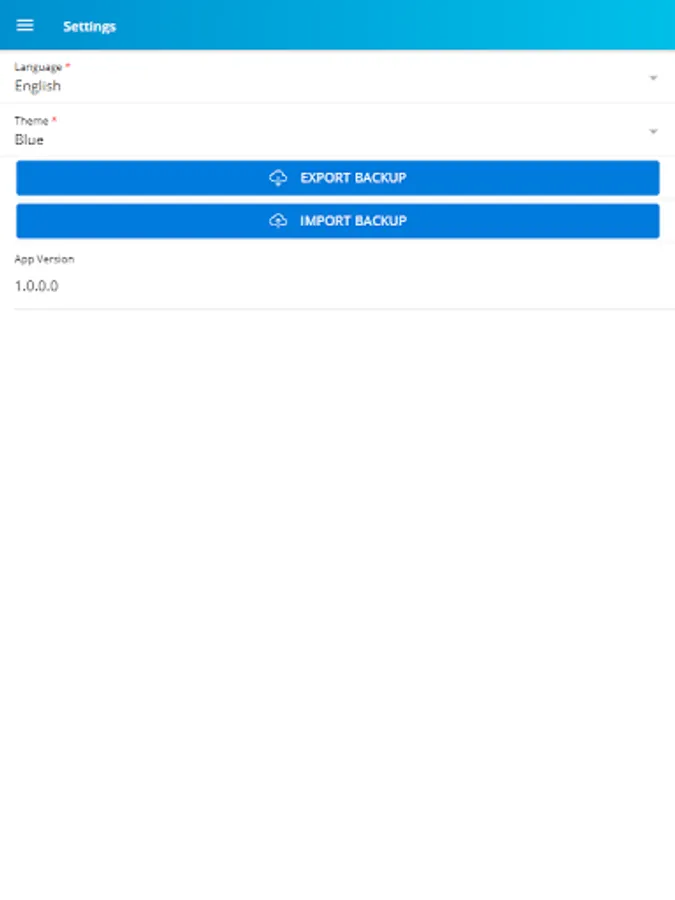Viewport: 675px width, 900px height.
Task: Click the Export Backup button
Action: [338, 178]
